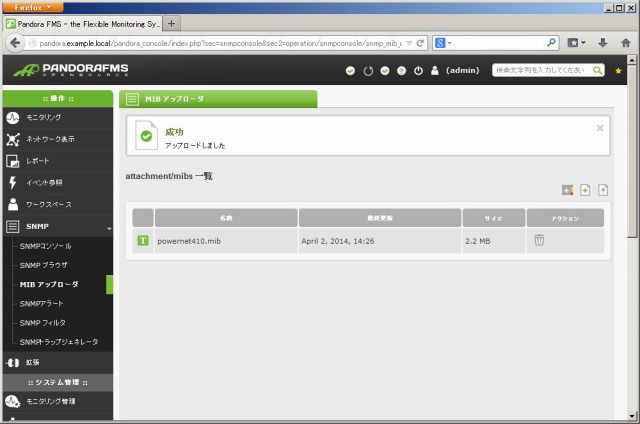Collapse the SNMP sidebar section

(x=58, y=226)
